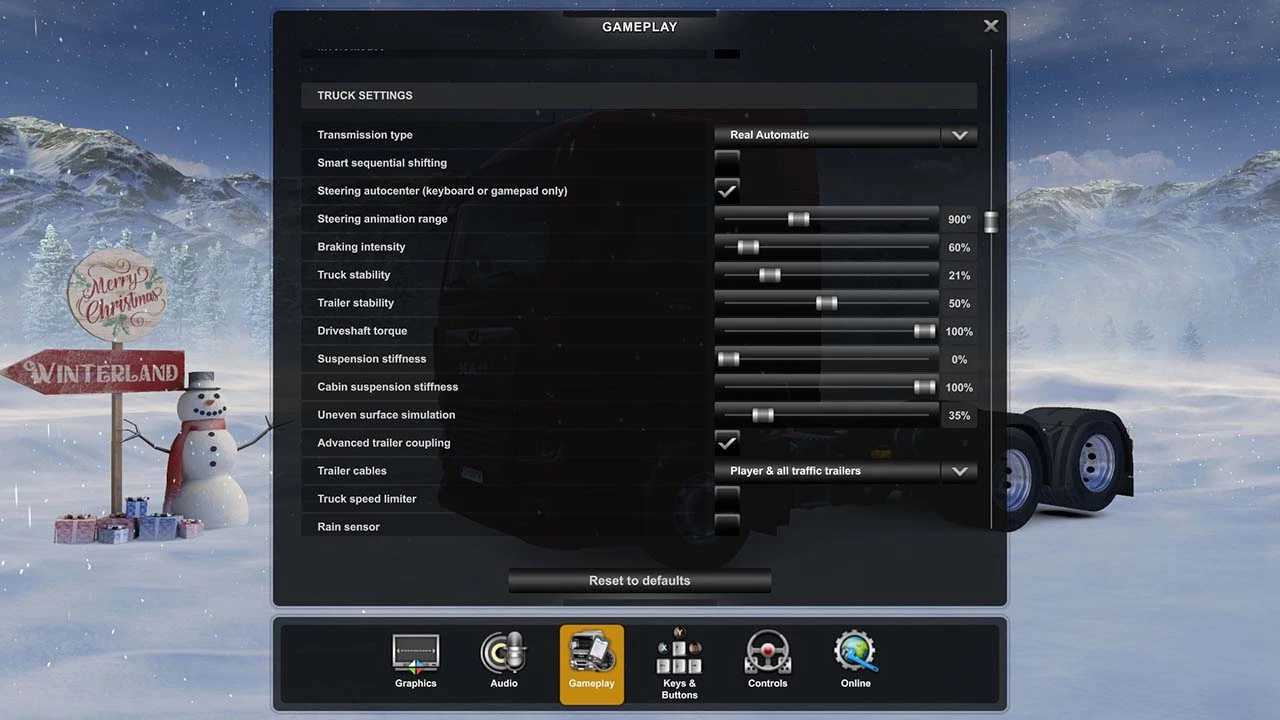Uncheck Advanced trailer coupling
Screen dimensions: 1280x720
click(x=727, y=443)
